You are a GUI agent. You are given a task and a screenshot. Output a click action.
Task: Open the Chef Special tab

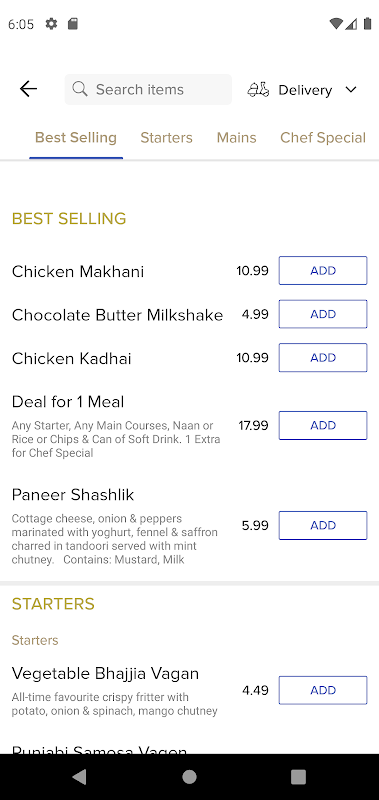pos(323,138)
